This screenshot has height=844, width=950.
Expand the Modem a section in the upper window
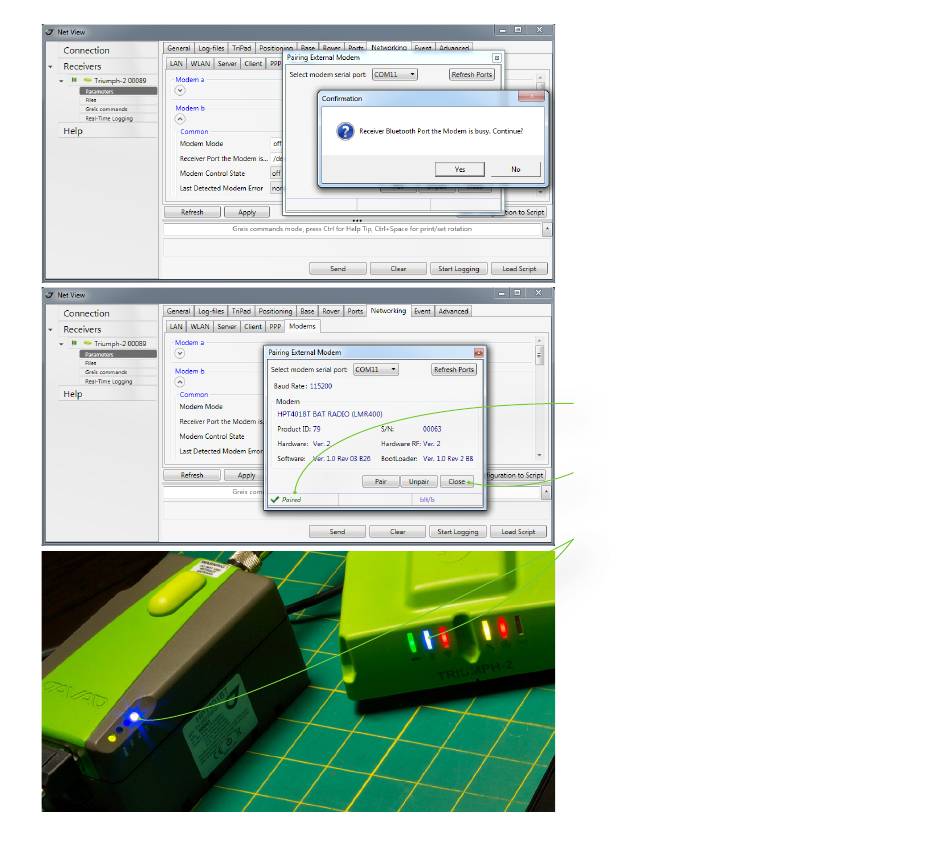click(x=180, y=90)
